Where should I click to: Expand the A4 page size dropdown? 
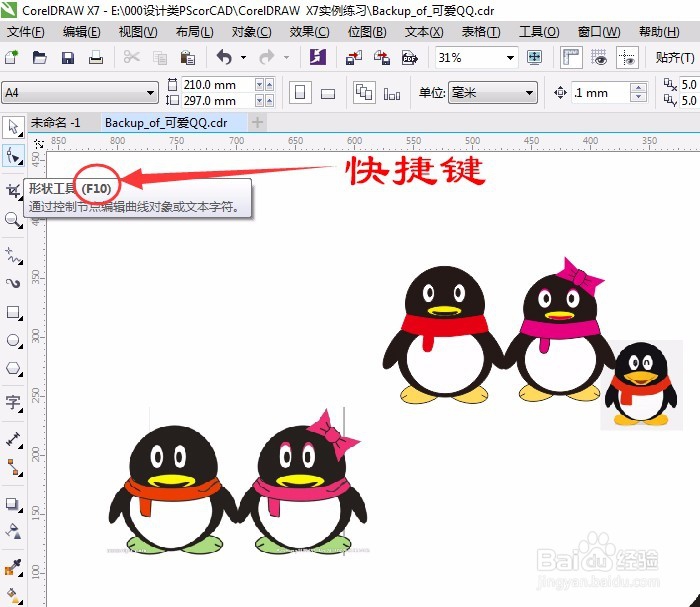tap(150, 93)
